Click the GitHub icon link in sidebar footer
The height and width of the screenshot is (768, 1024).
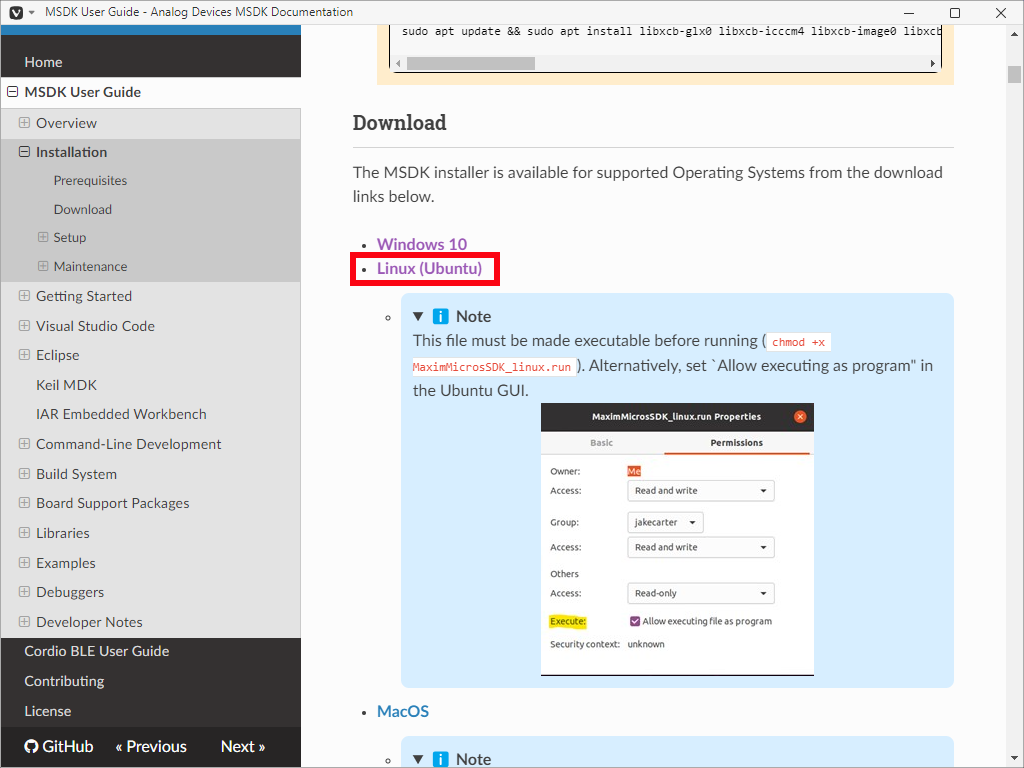(31, 746)
